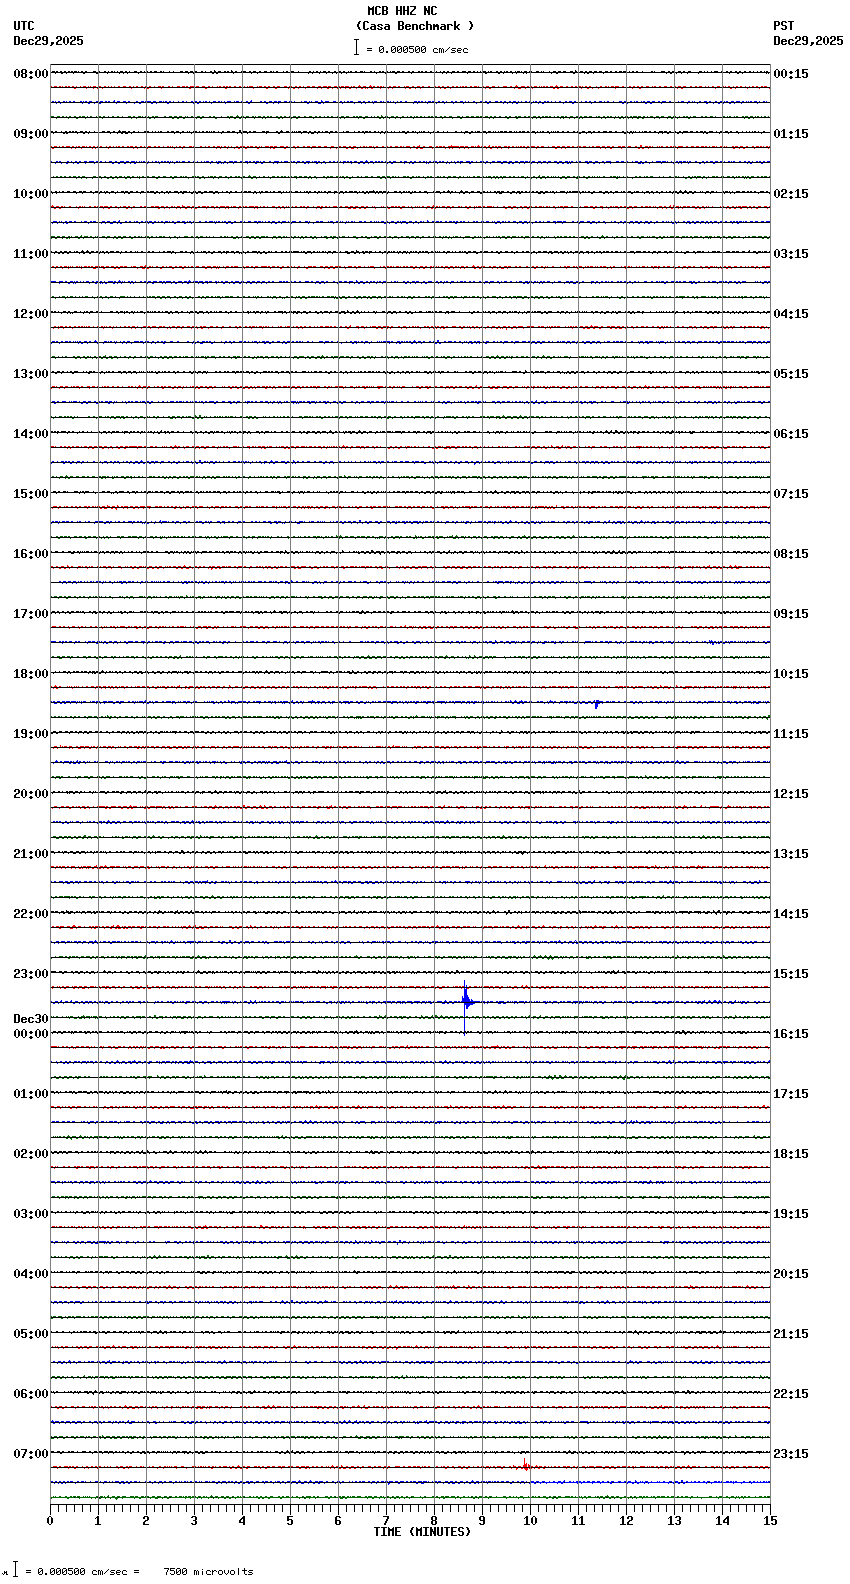Click the 07:15 PST row label
Viewport: 850px width, 1584px height.
pyautogui.click(x=791, y=494)
